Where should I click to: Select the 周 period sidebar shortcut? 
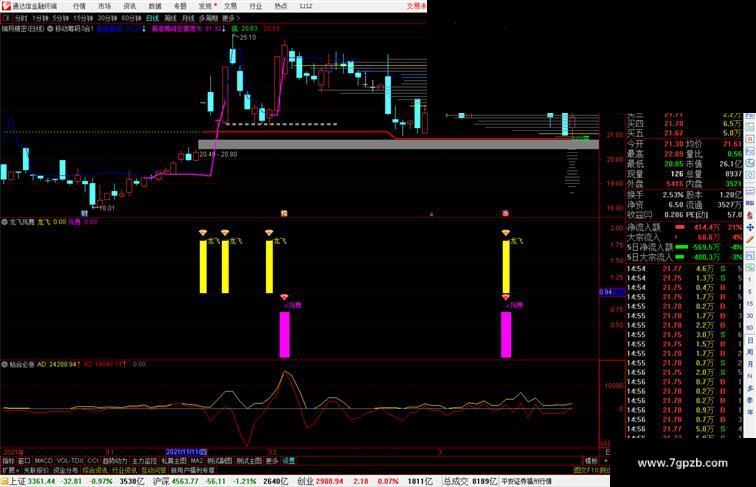tap(750, 352)
